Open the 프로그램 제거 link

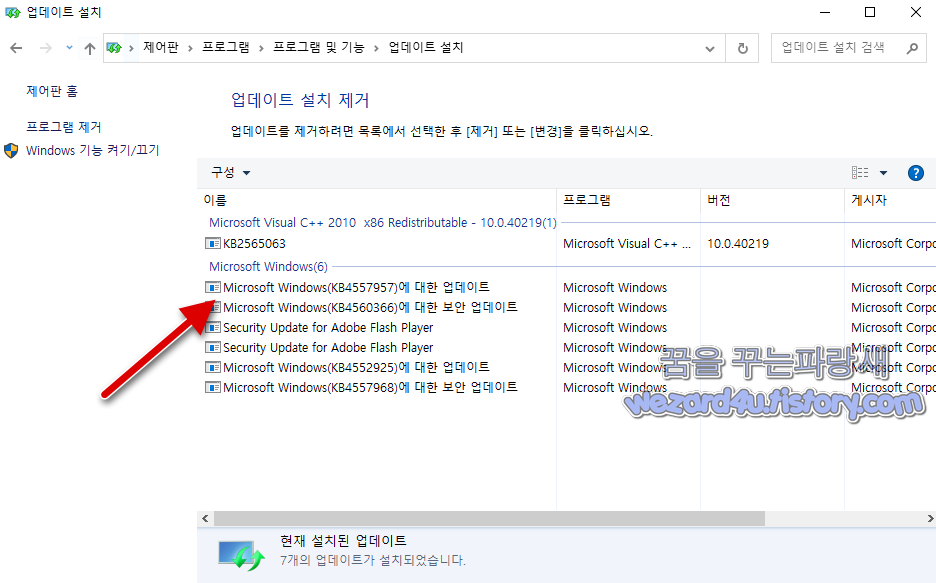(x=63, y=127)
